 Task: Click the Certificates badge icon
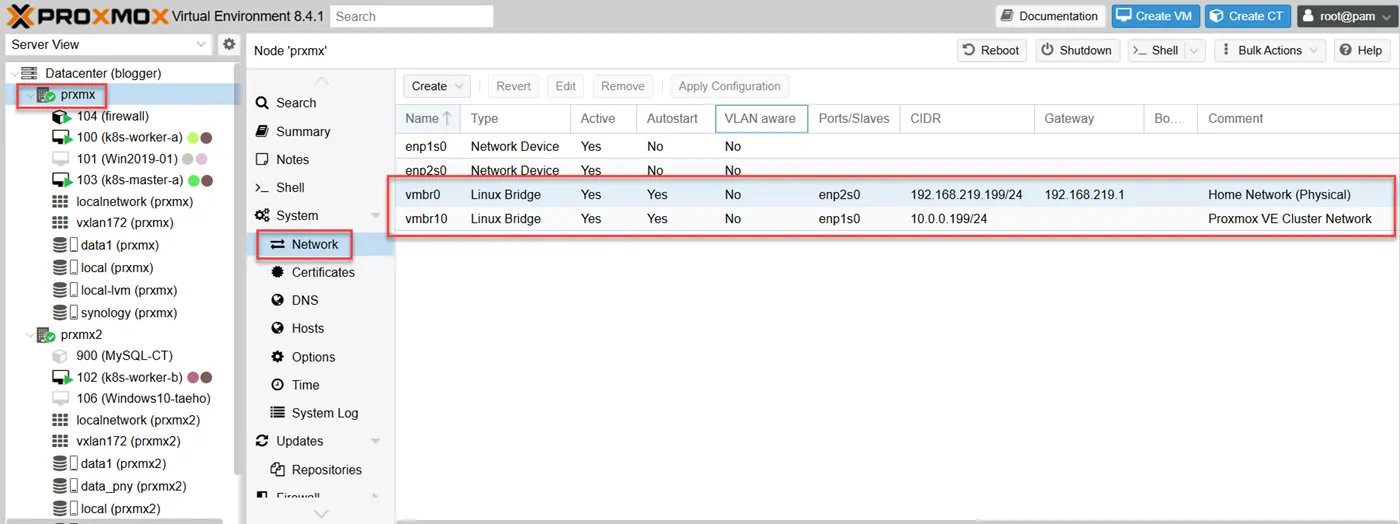(278, 272)
